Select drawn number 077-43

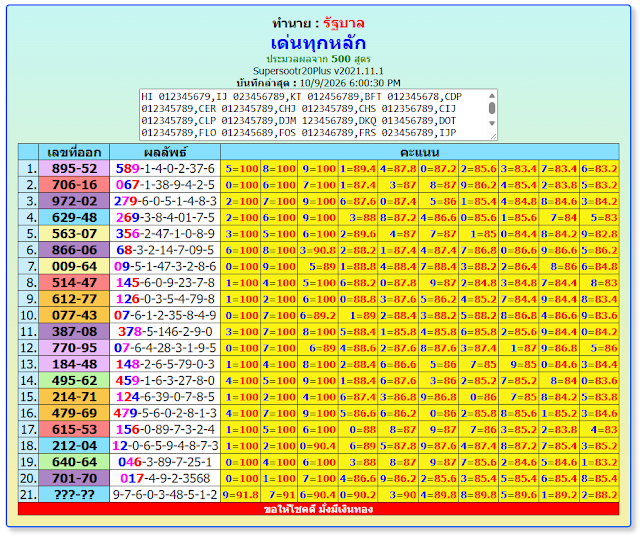pyautogui.click(x=74, y=316)
